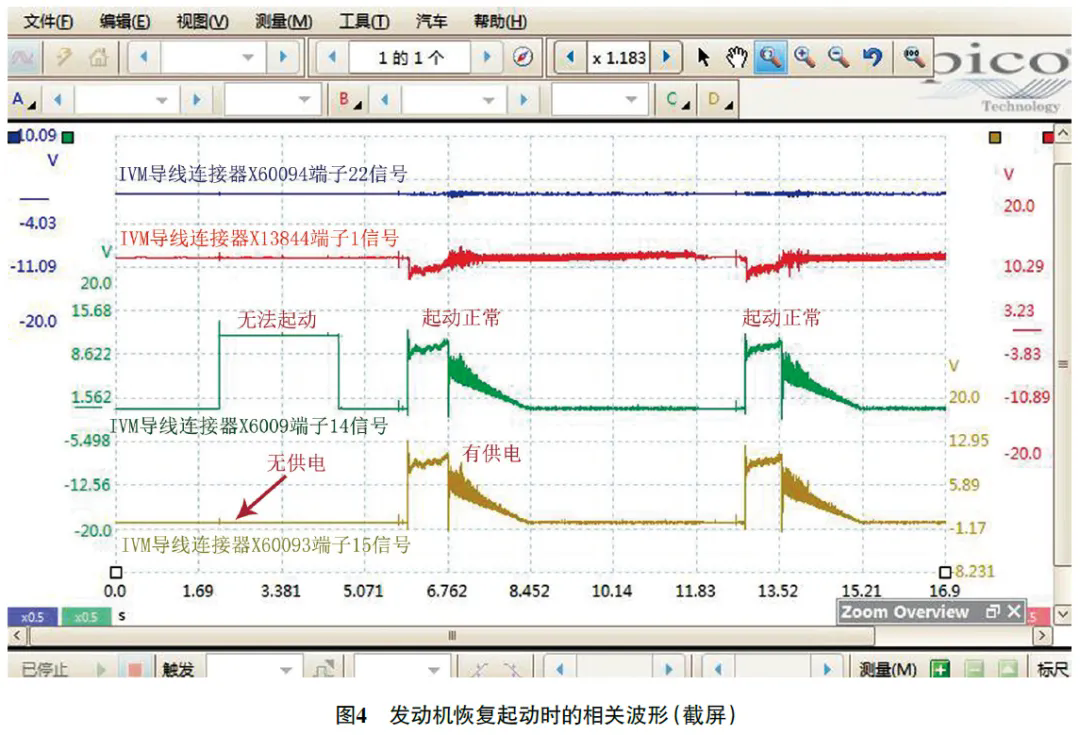Open channel A options button

click(x=24, y=101)
